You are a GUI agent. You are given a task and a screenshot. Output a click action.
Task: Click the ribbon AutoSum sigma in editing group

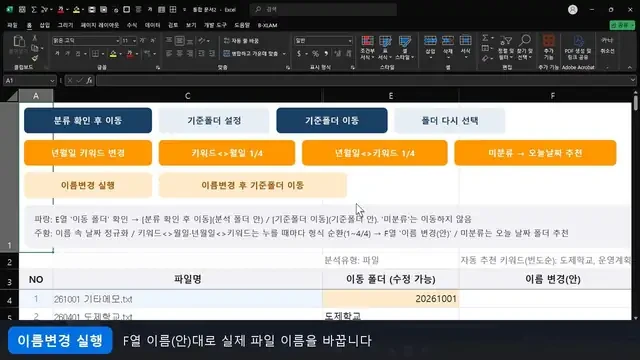click(485, 38)
